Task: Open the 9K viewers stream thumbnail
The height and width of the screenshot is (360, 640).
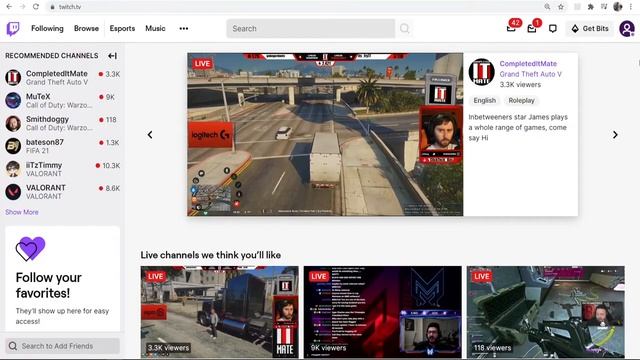Action: (382, 312)
